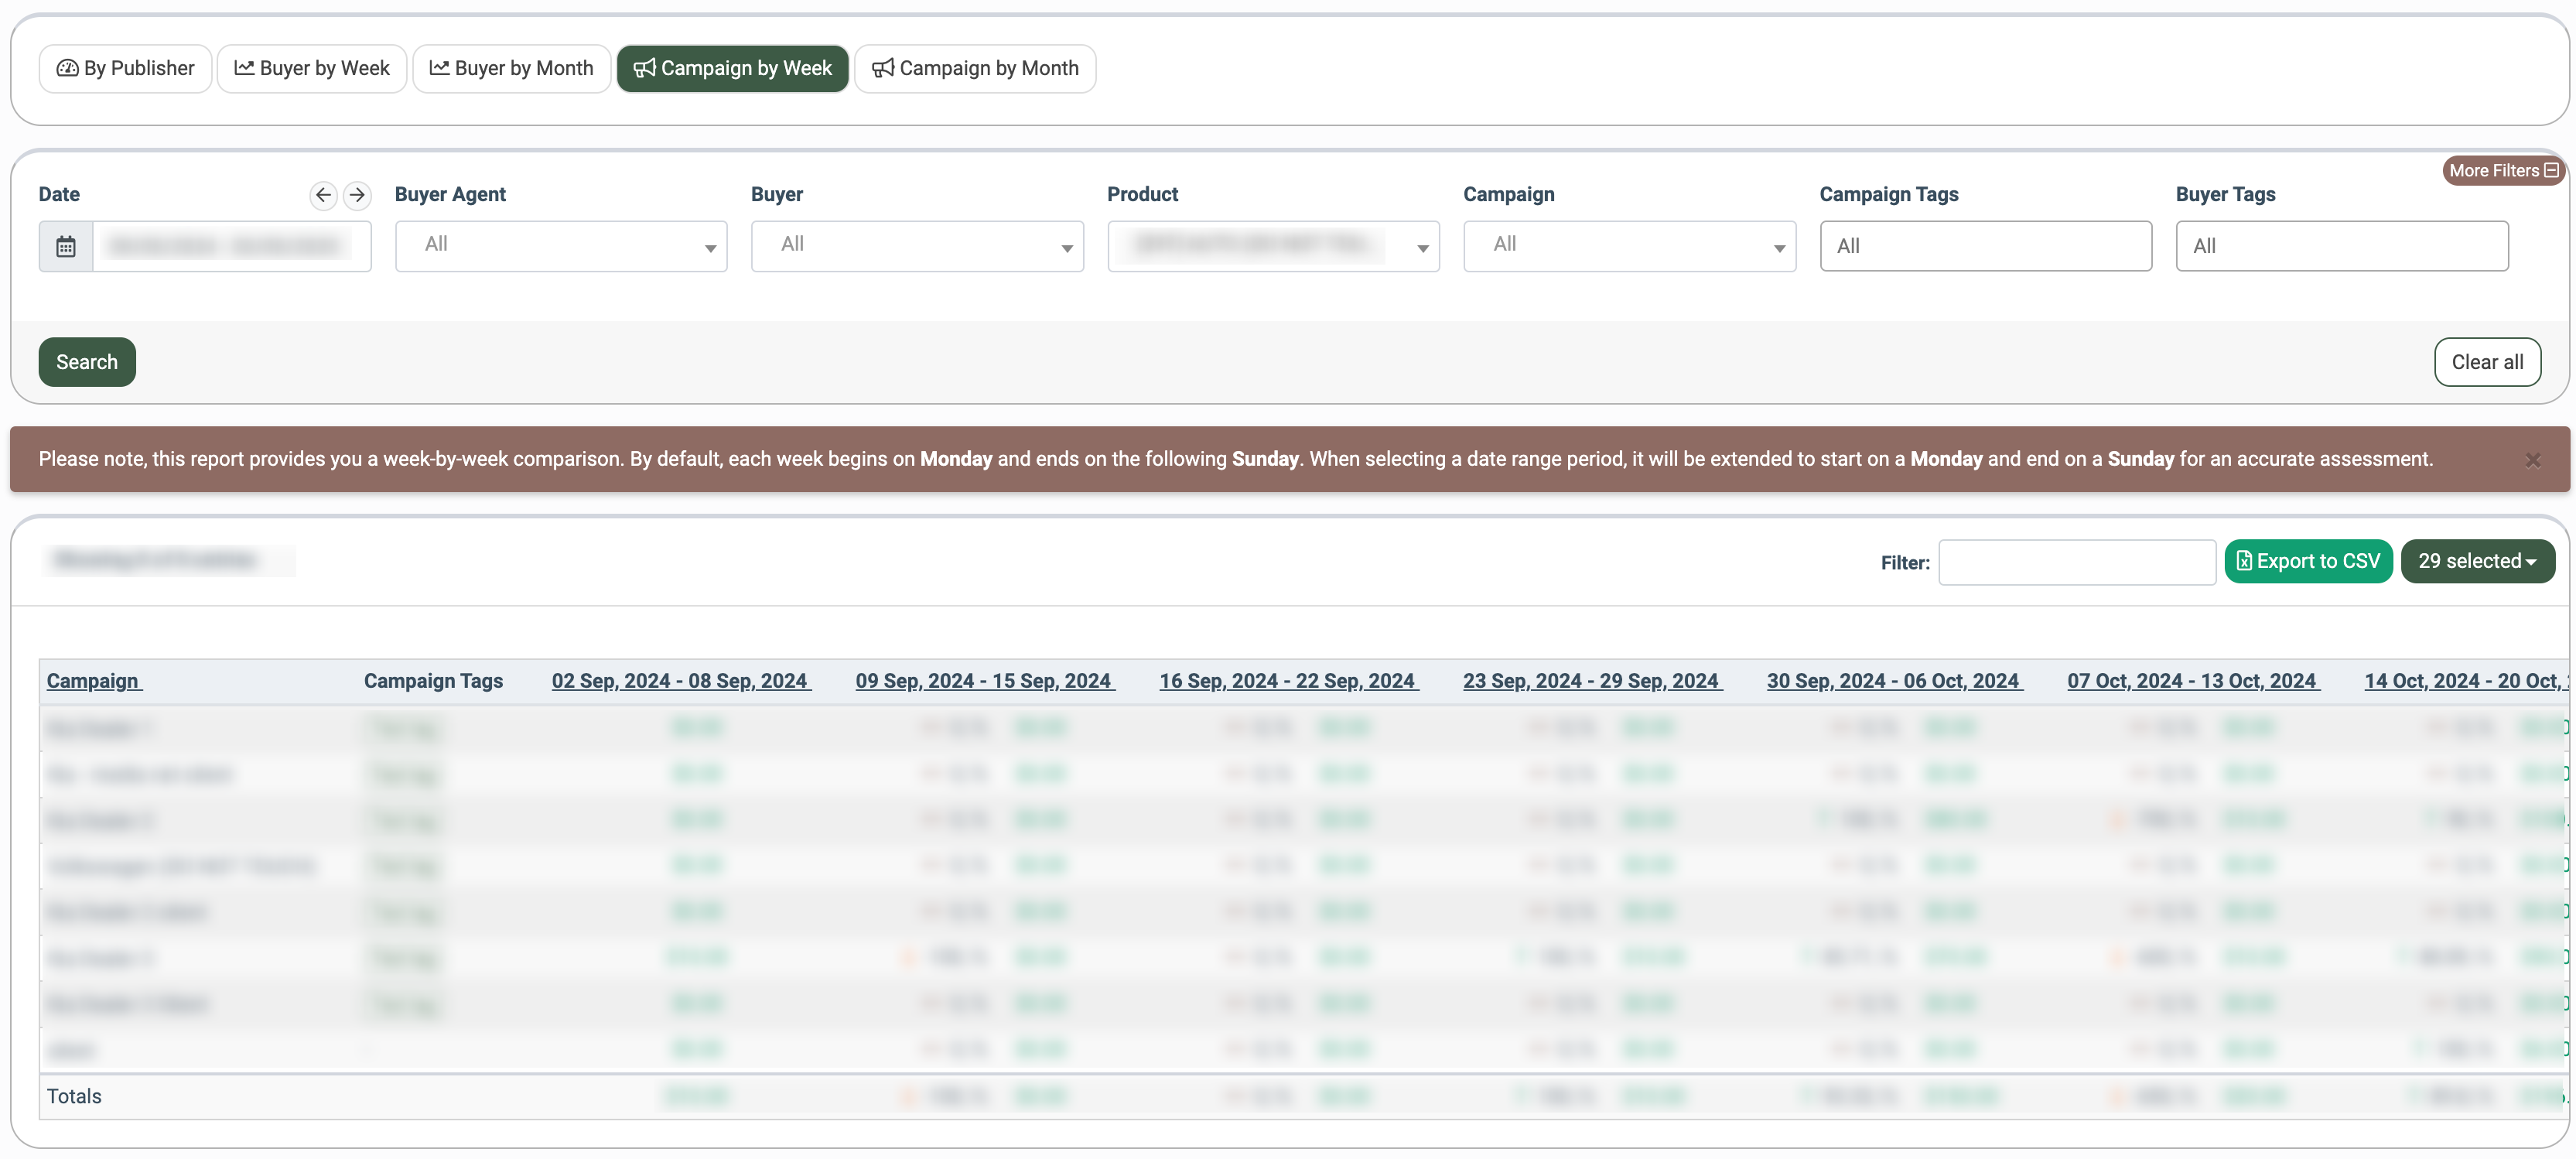
Task: Collapse the More Filters toggle
Action: pyautogui.click(x=2502, y=171)
